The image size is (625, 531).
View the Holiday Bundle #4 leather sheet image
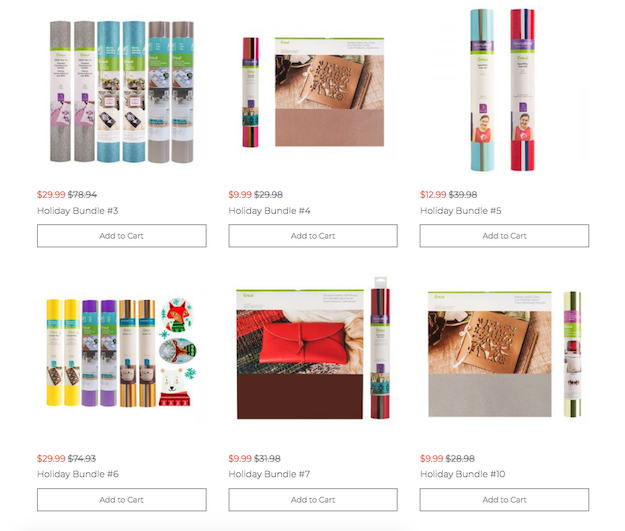(x=313, y=92)
